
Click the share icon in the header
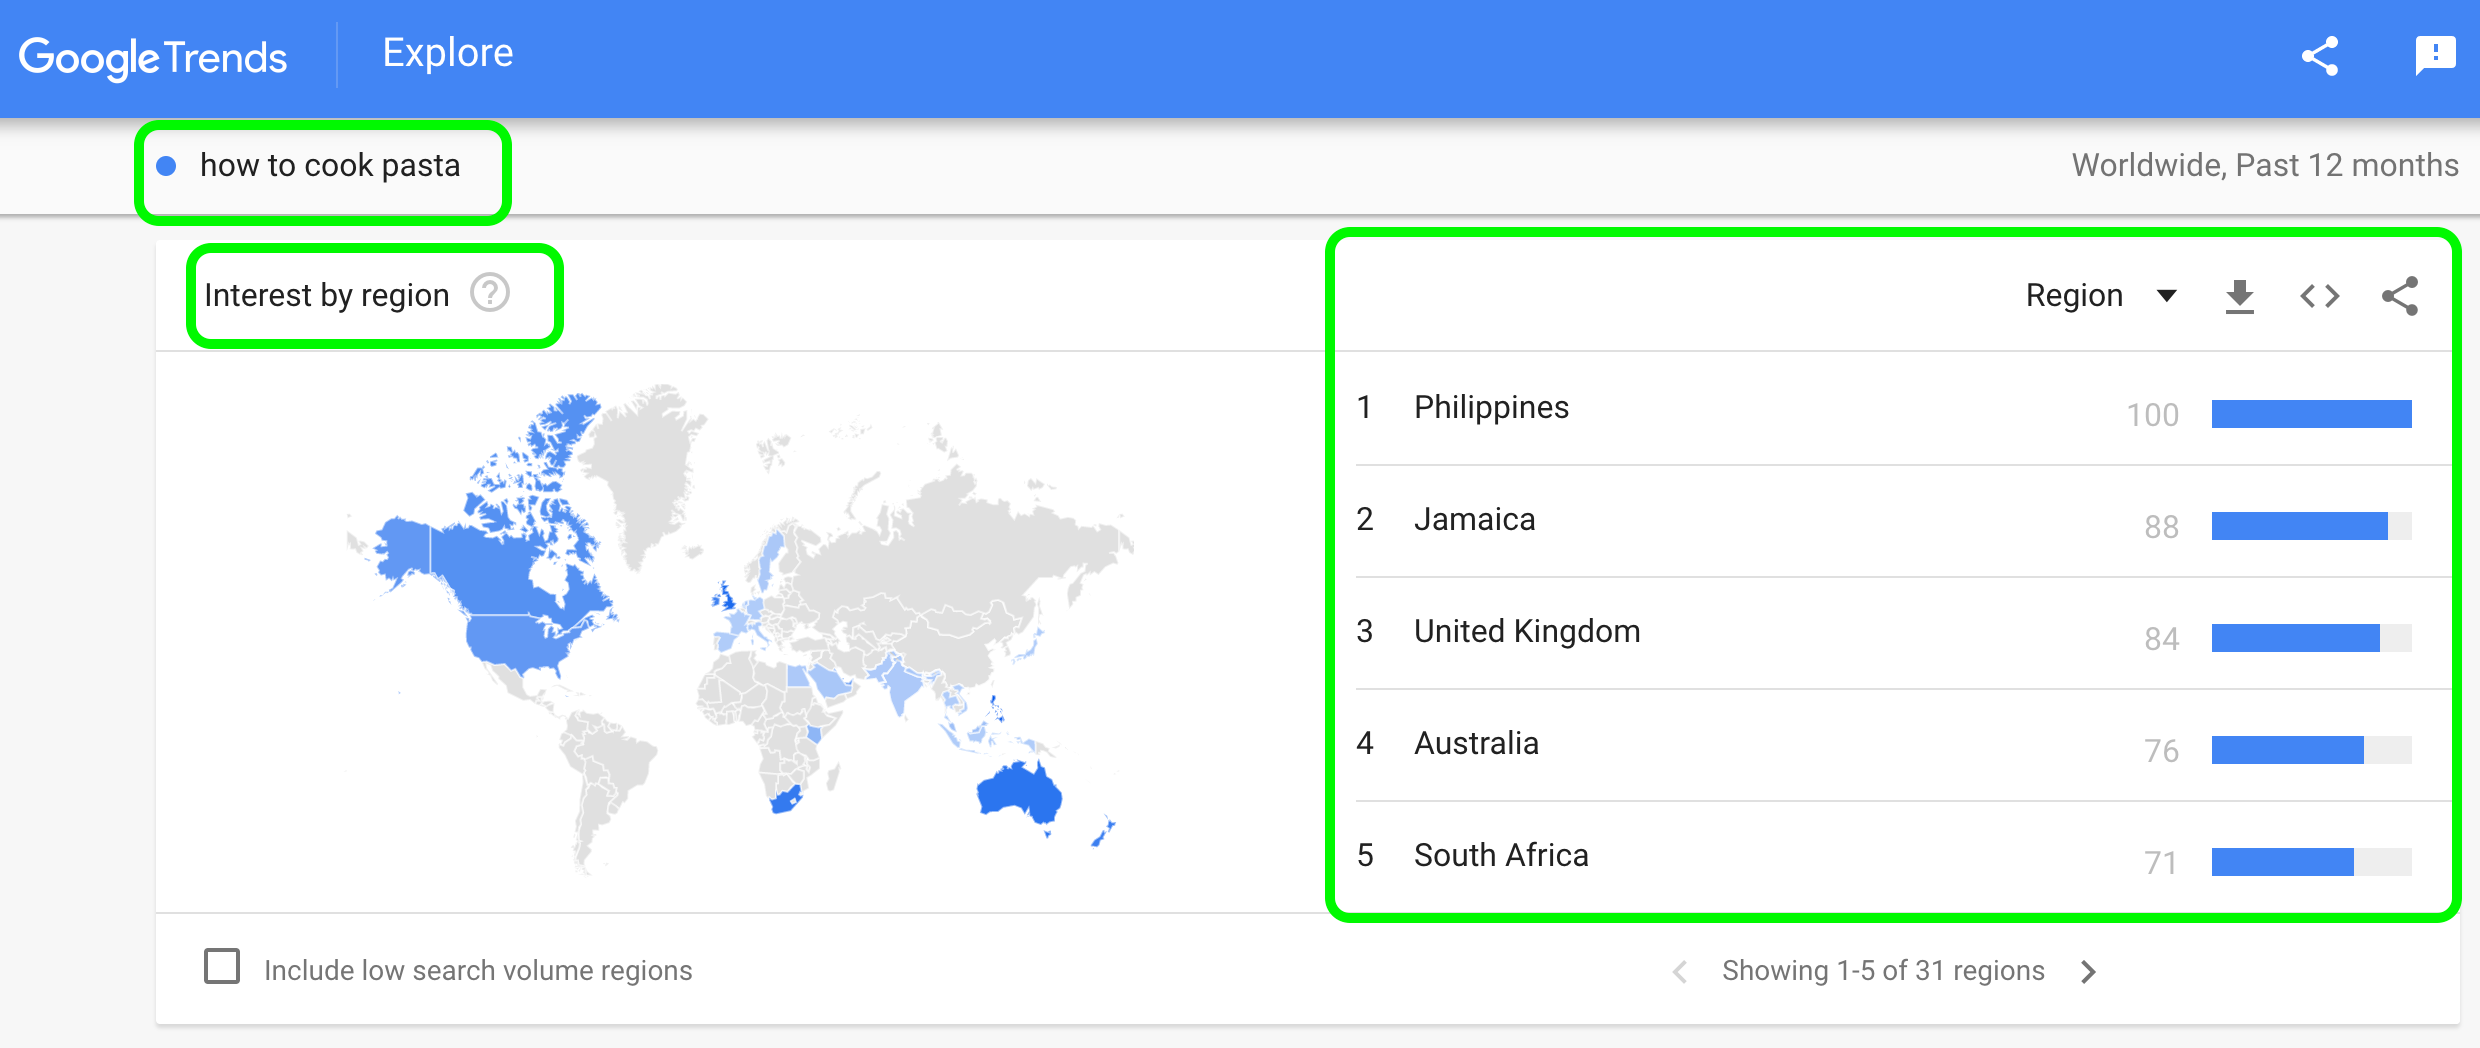[x=2320, y=56]
